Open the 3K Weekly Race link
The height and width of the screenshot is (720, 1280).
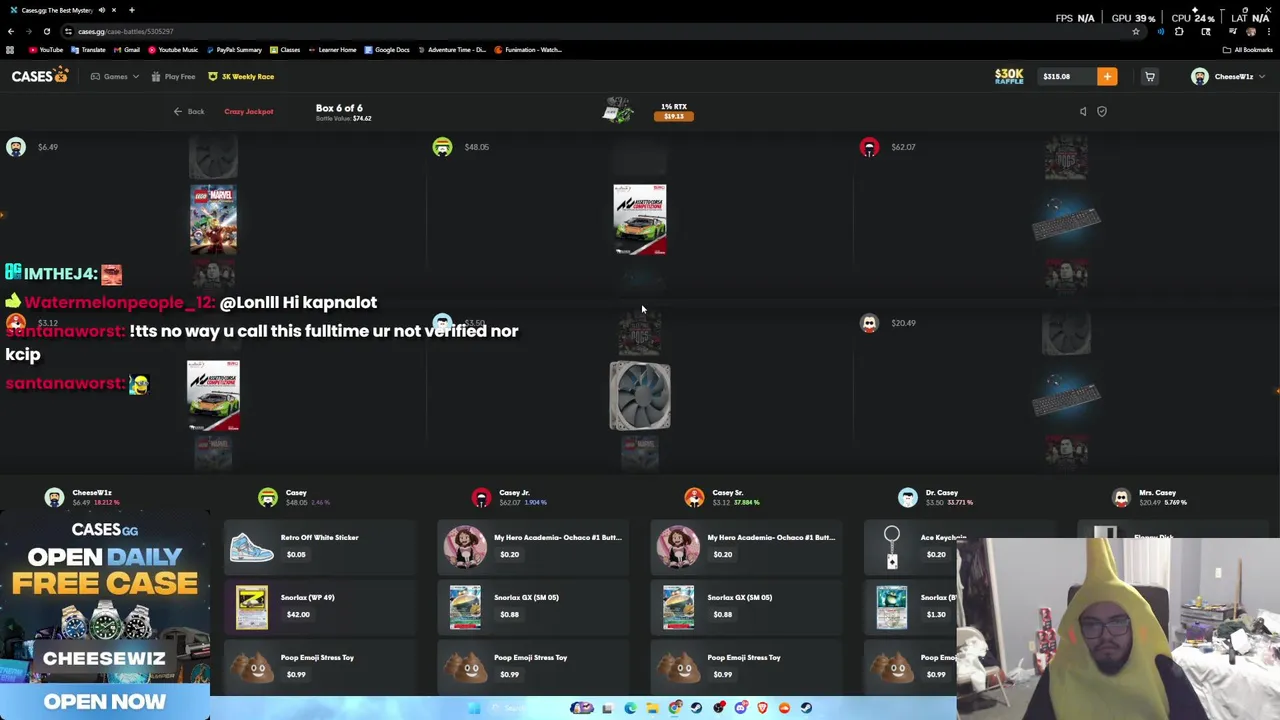click(x=241, y=76)
